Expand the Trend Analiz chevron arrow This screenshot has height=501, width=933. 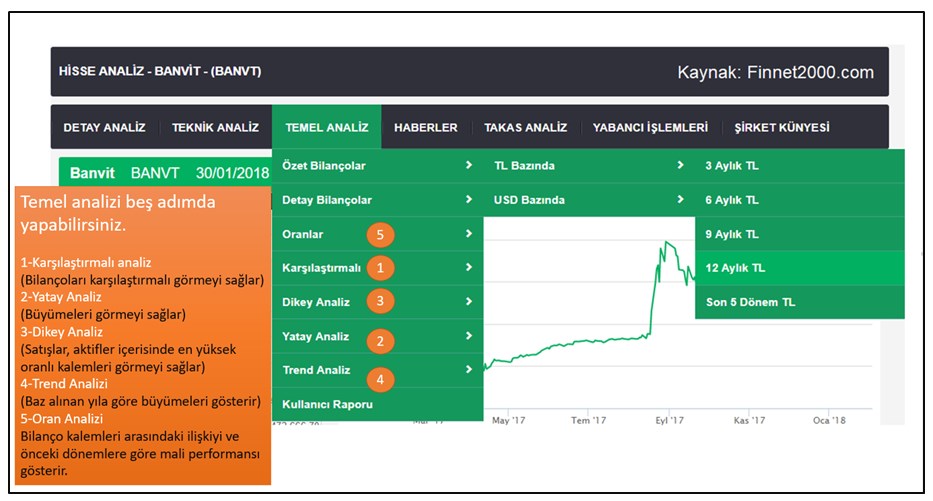pyautogui.click(x=469, y=370)
